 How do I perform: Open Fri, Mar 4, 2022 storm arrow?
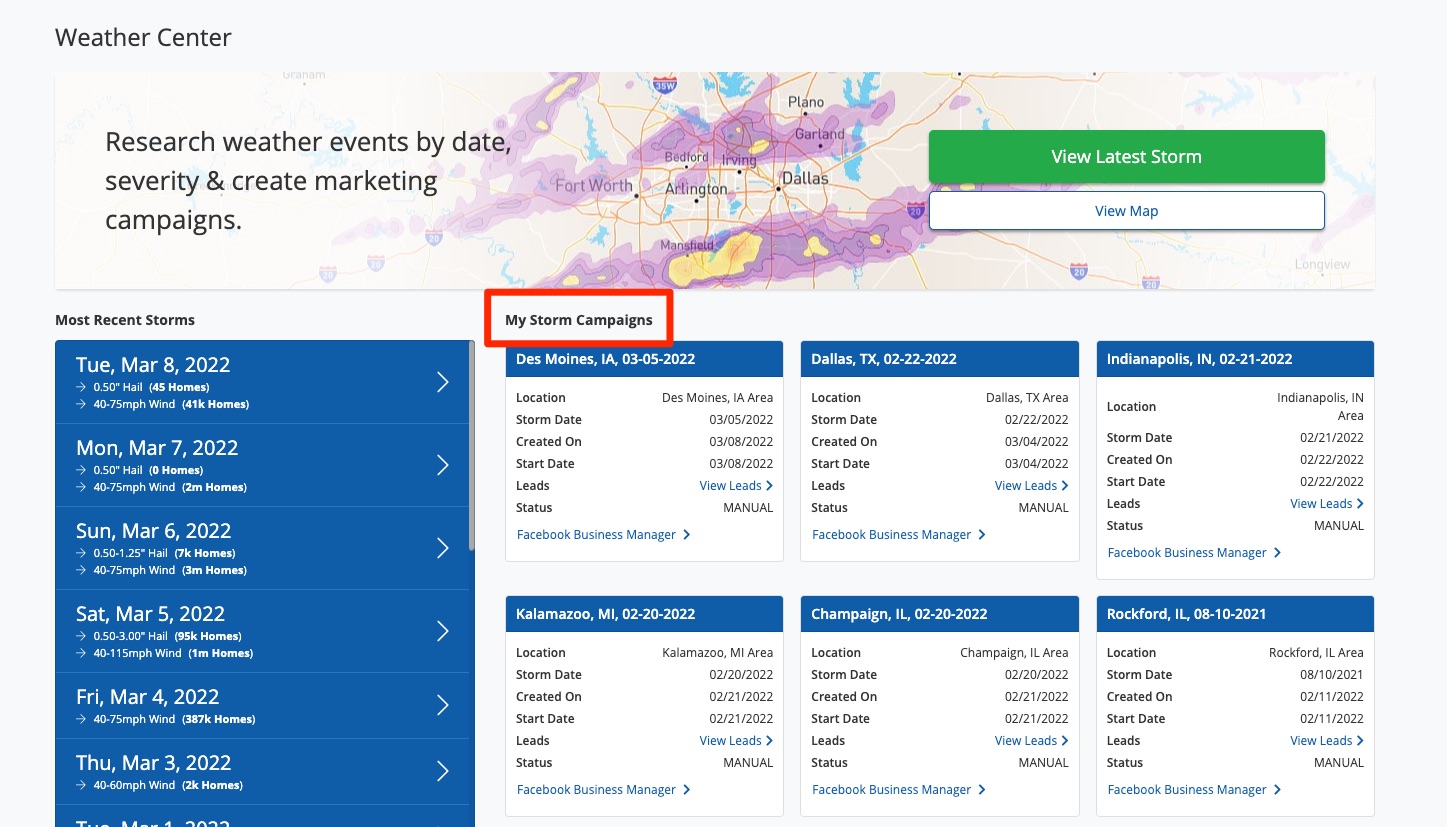(x=443, y=705)
